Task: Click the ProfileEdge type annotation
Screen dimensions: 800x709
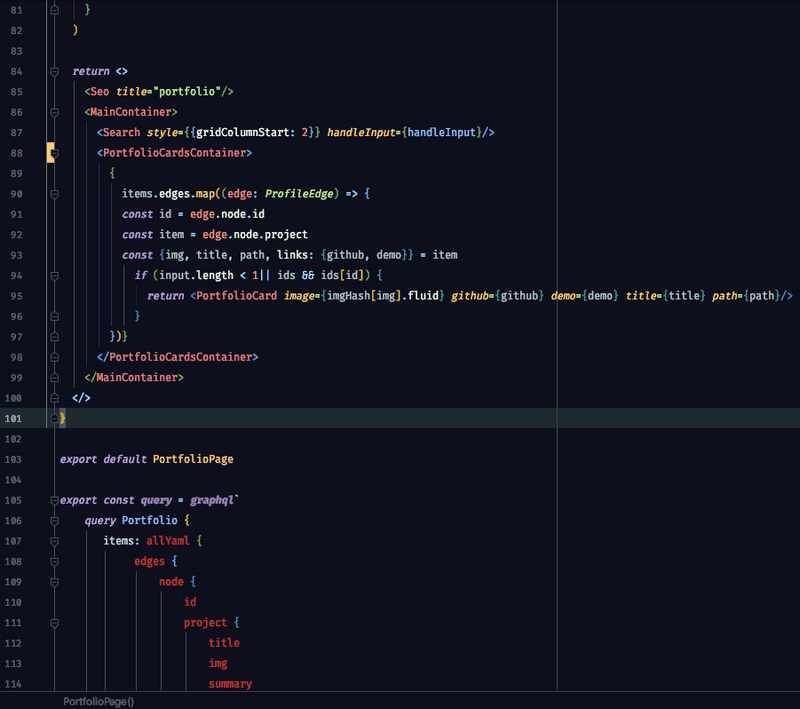Action: pos(299,194)
